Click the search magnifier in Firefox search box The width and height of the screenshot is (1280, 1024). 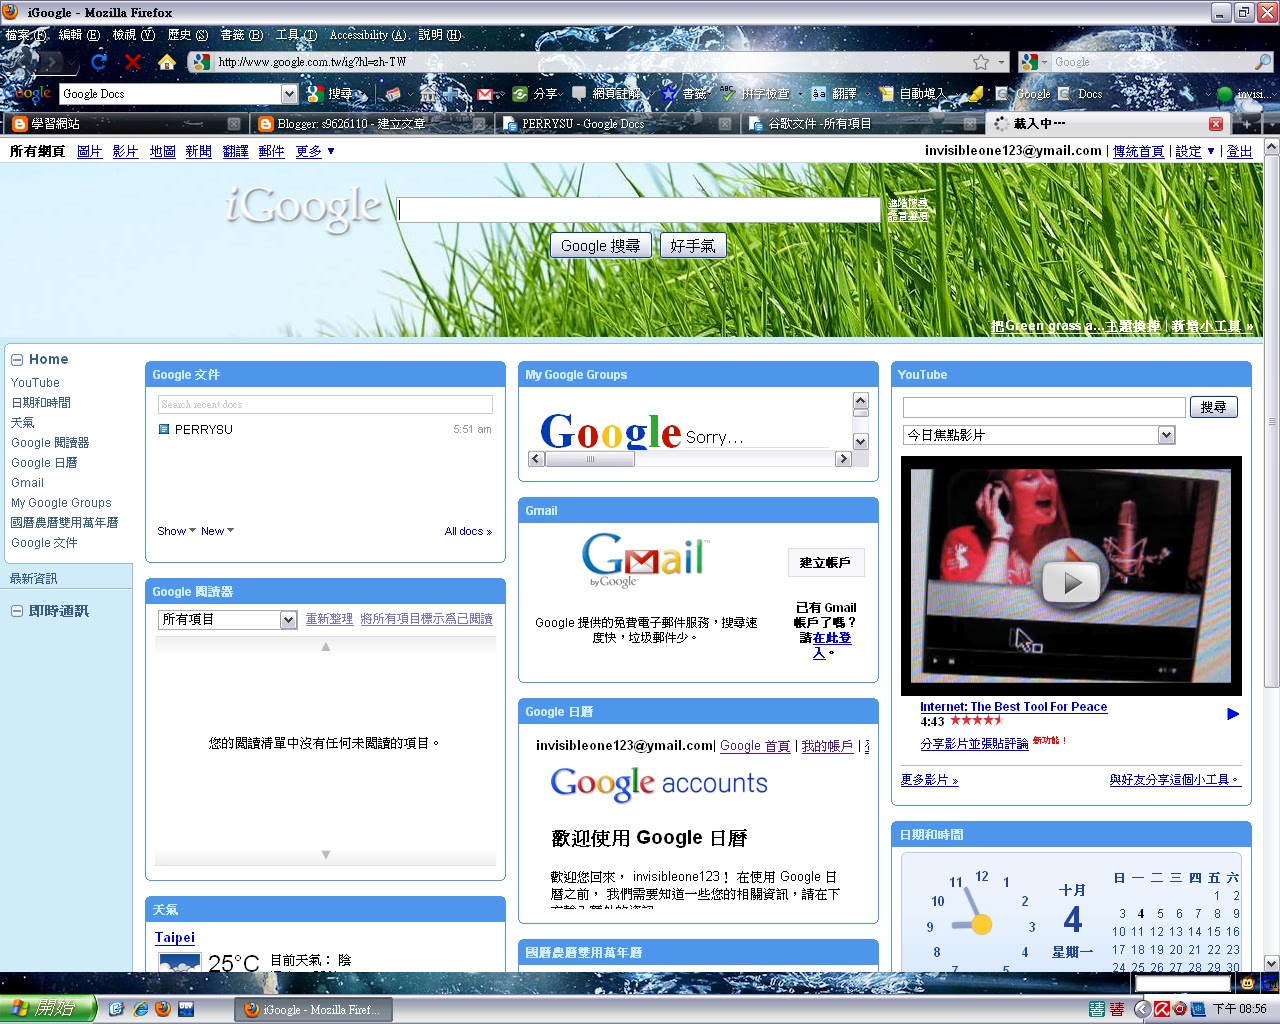pos(1263,62)
